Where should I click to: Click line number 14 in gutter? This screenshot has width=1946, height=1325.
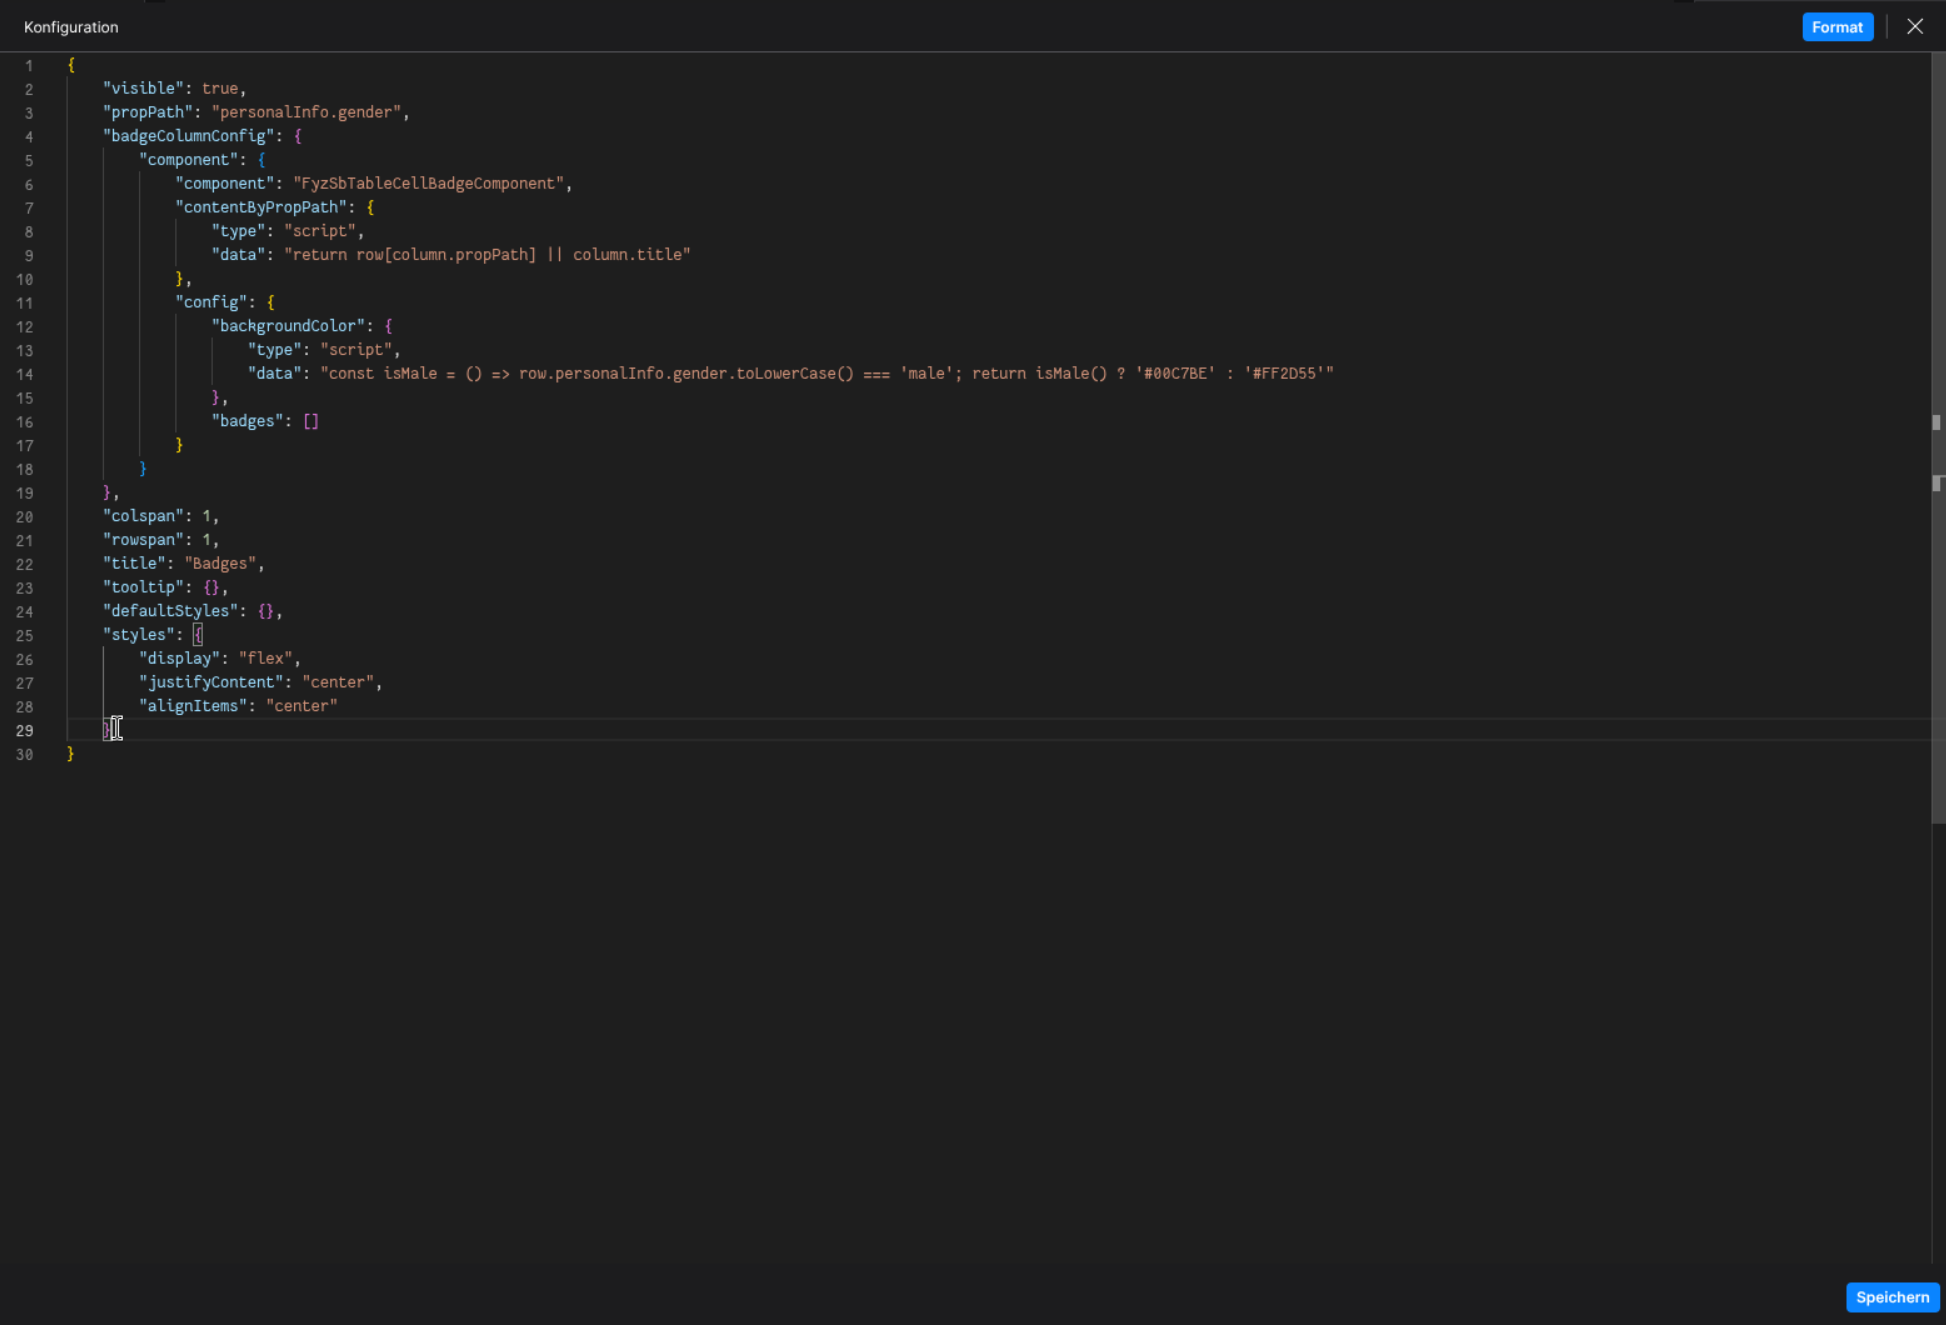24,375
